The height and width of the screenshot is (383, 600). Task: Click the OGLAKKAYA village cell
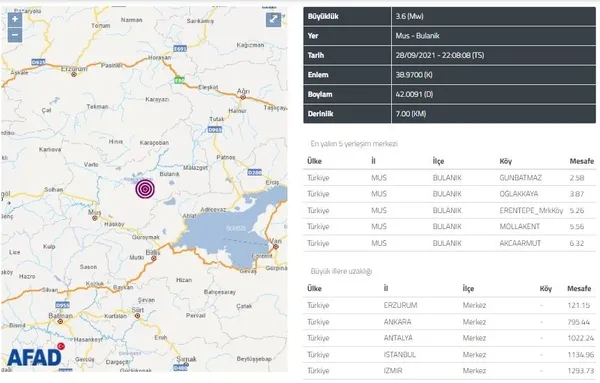(x=518, y=194)
